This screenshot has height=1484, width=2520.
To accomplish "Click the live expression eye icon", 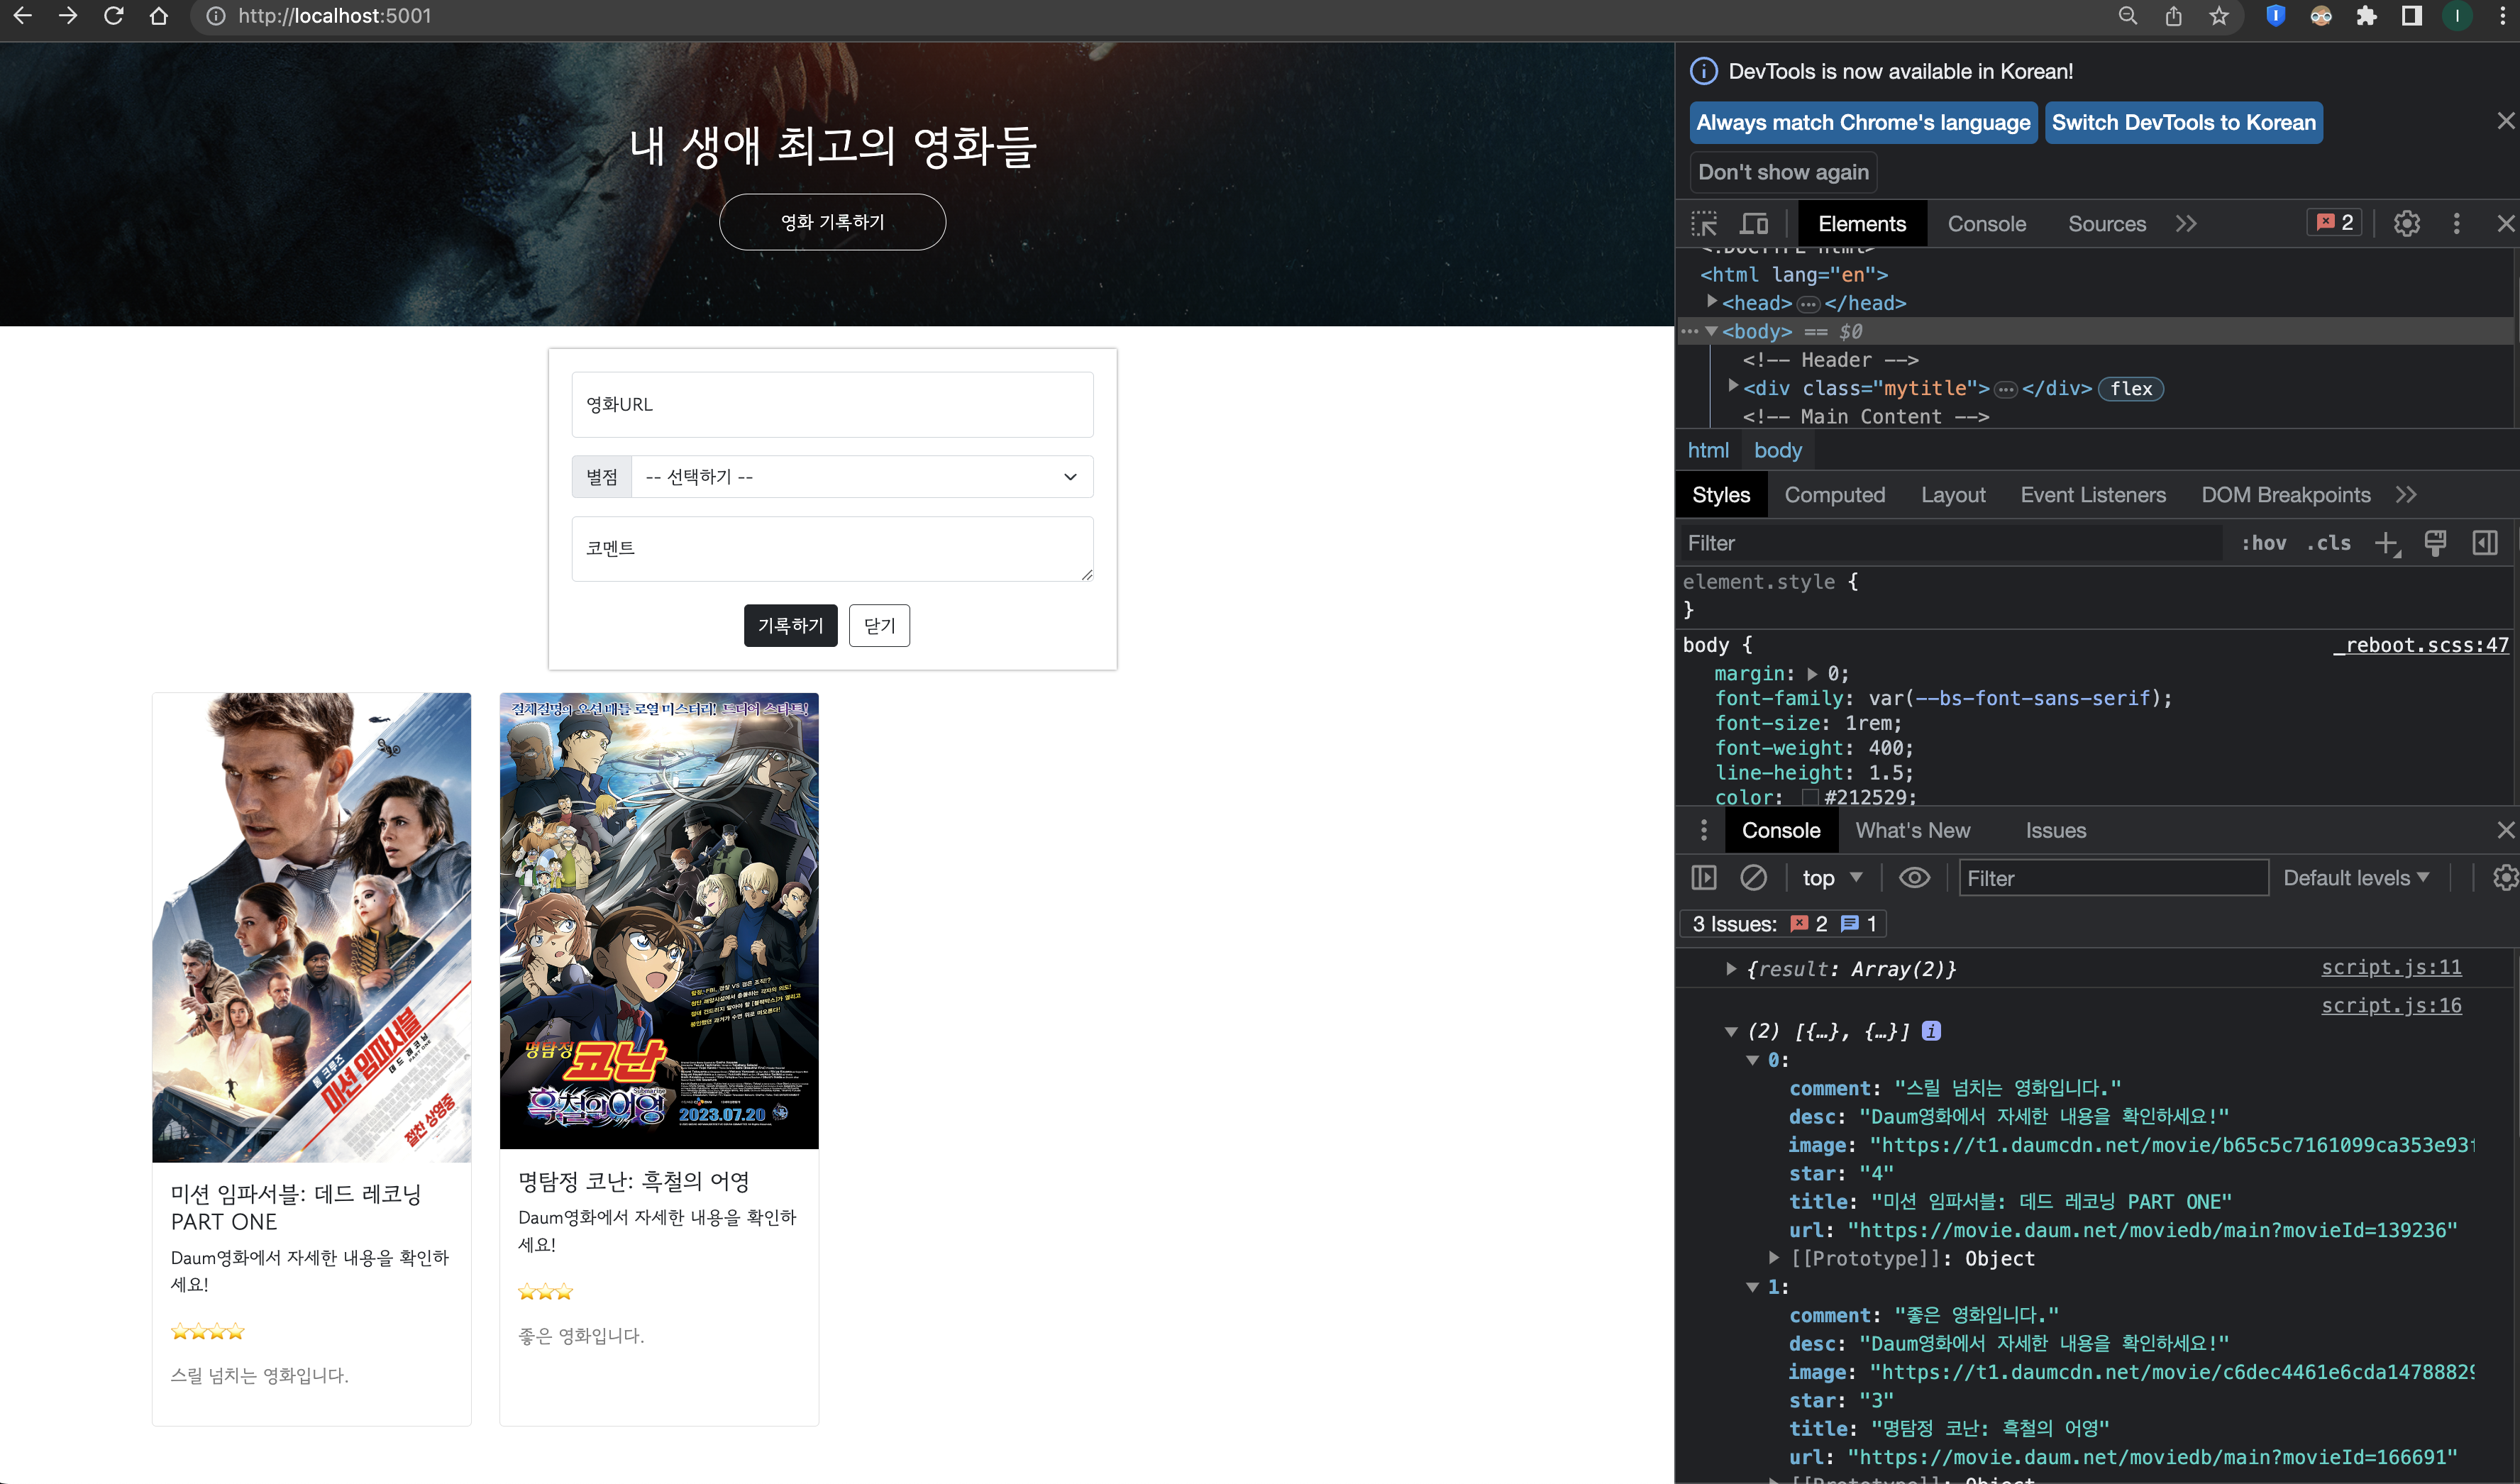I will (x=1914, y=878).
